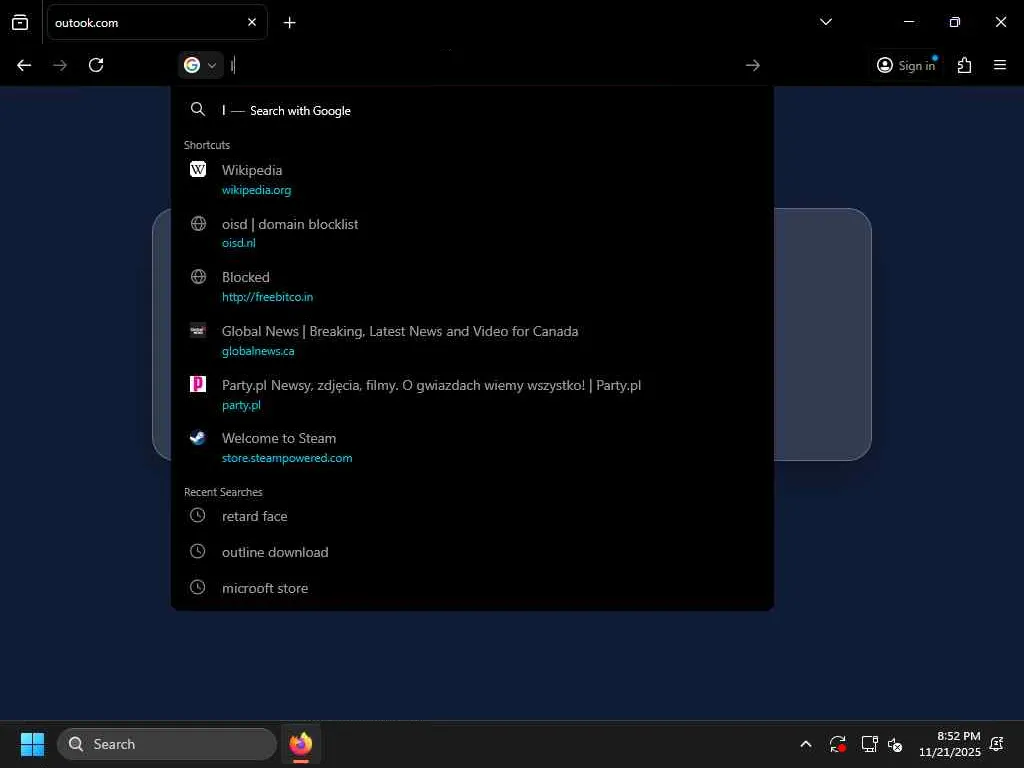Open a new tab with plus button
The height and width of the screenshot is (768, 1024).
click(289, 23)
